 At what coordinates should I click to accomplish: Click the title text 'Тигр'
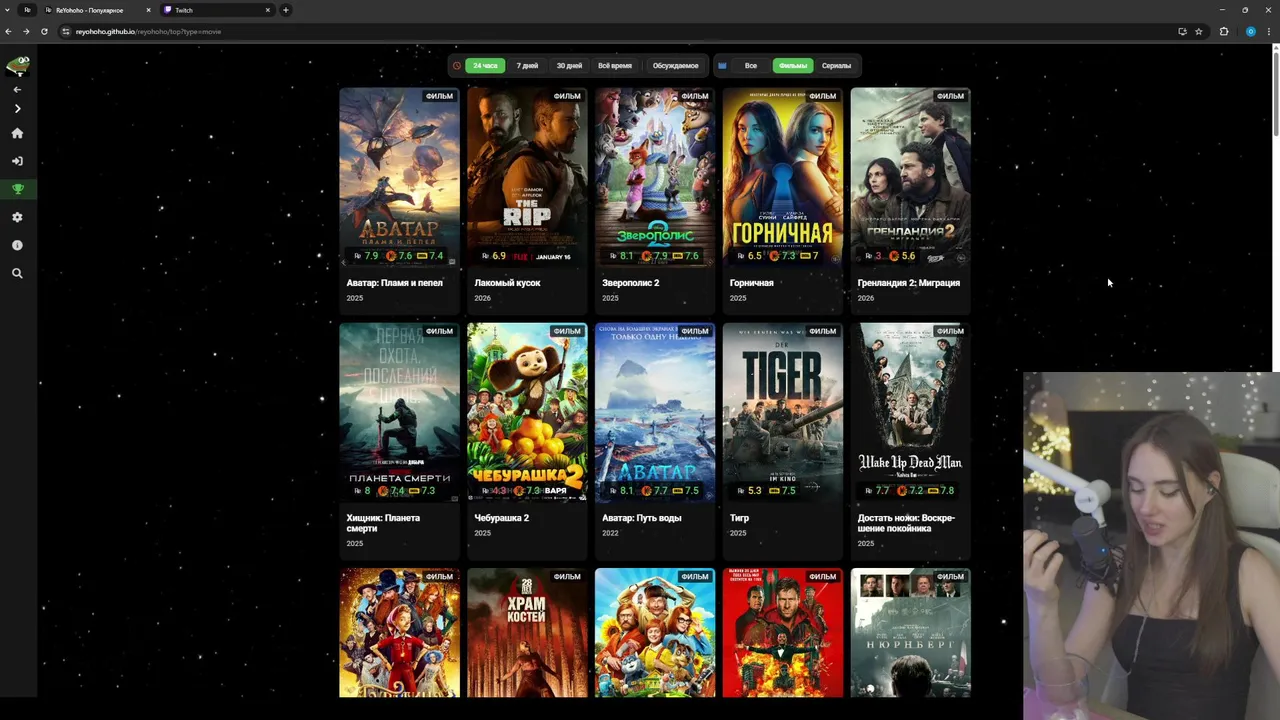tap(739, 518)
